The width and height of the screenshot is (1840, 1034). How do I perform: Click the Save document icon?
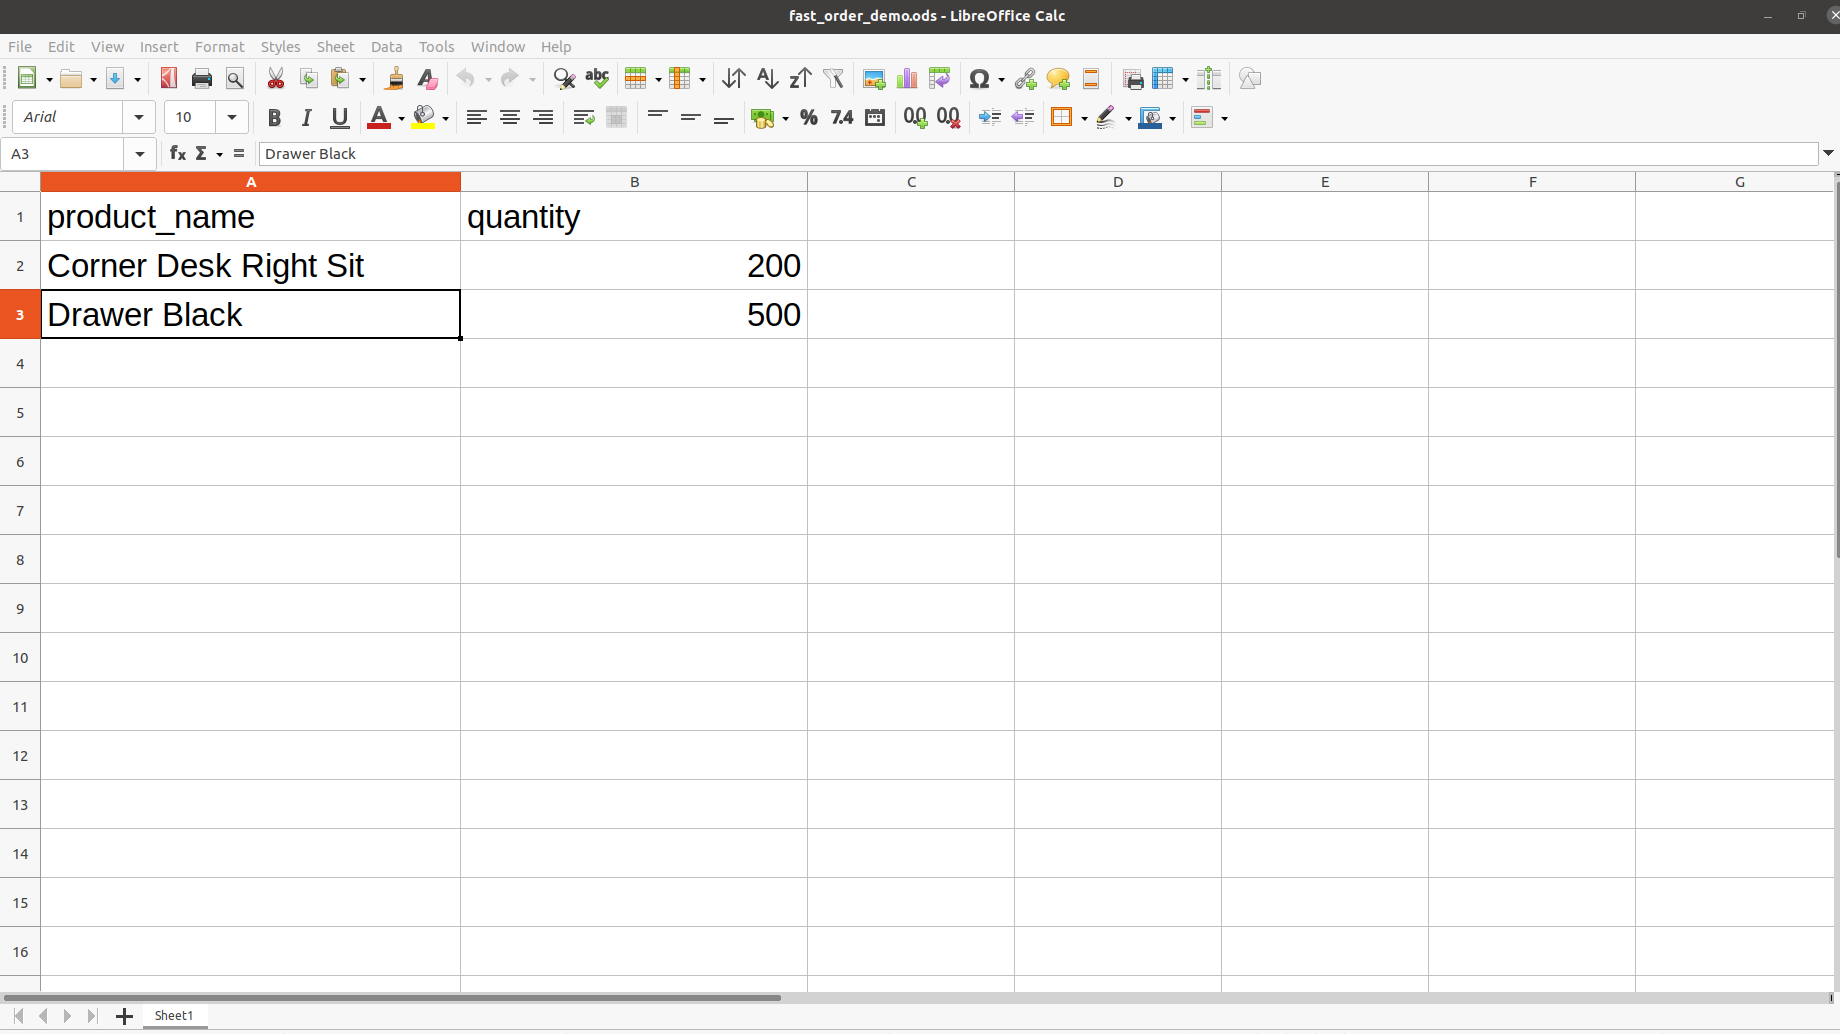[x=115, y=79]
